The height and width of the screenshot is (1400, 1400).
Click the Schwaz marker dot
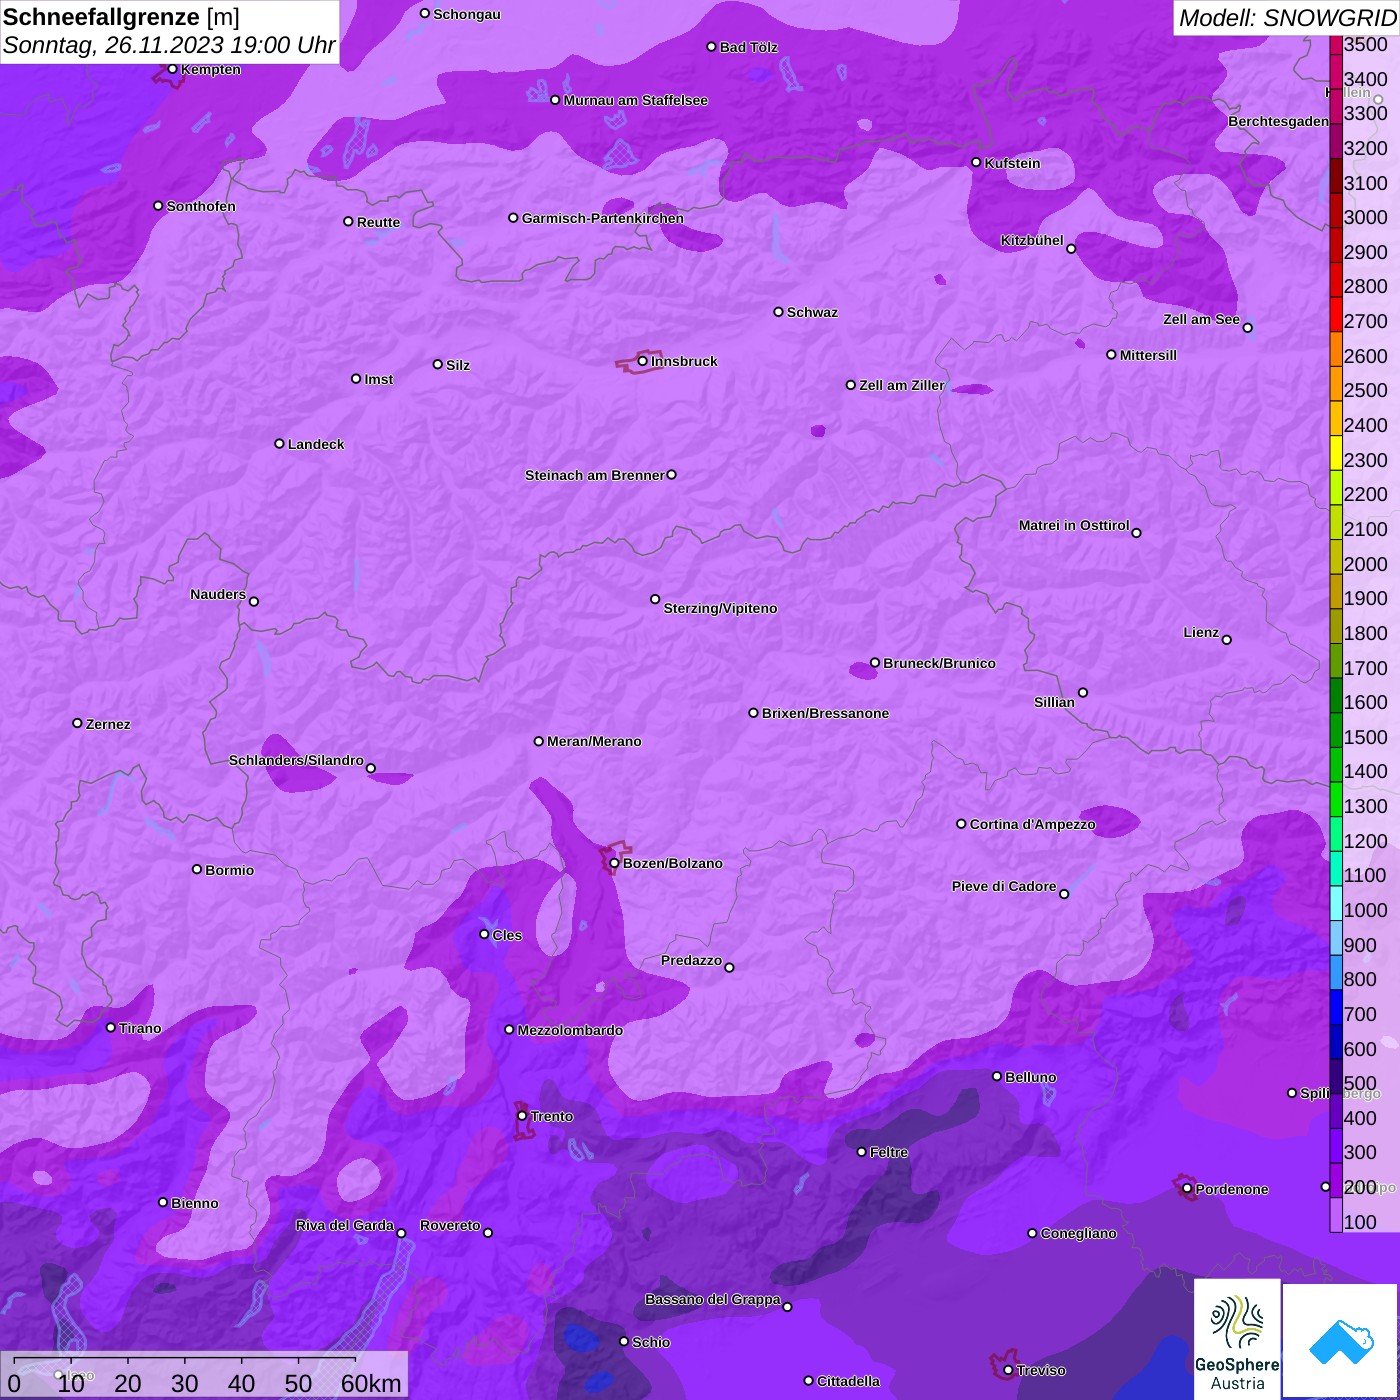779,312
